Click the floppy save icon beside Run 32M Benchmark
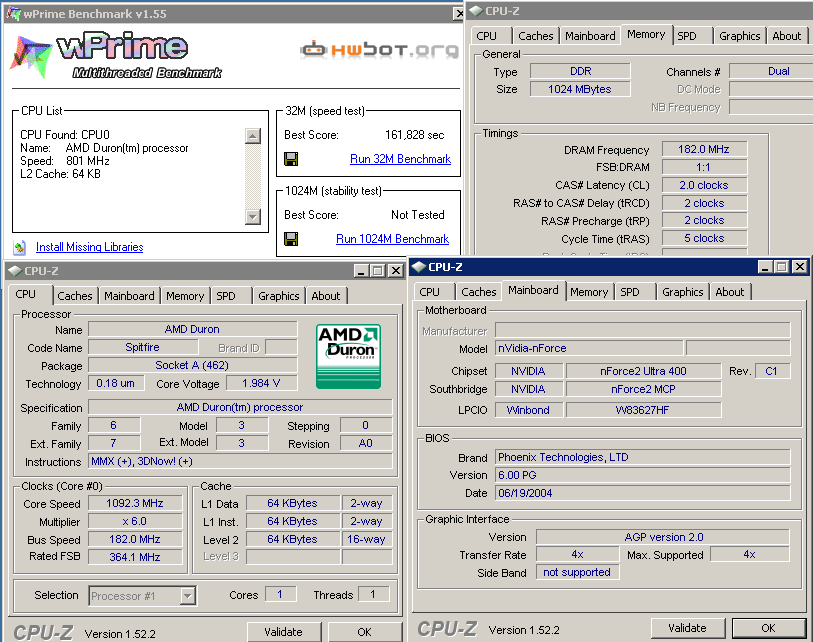The height and width of the screenshot is (642, 813). pos(291,159)
